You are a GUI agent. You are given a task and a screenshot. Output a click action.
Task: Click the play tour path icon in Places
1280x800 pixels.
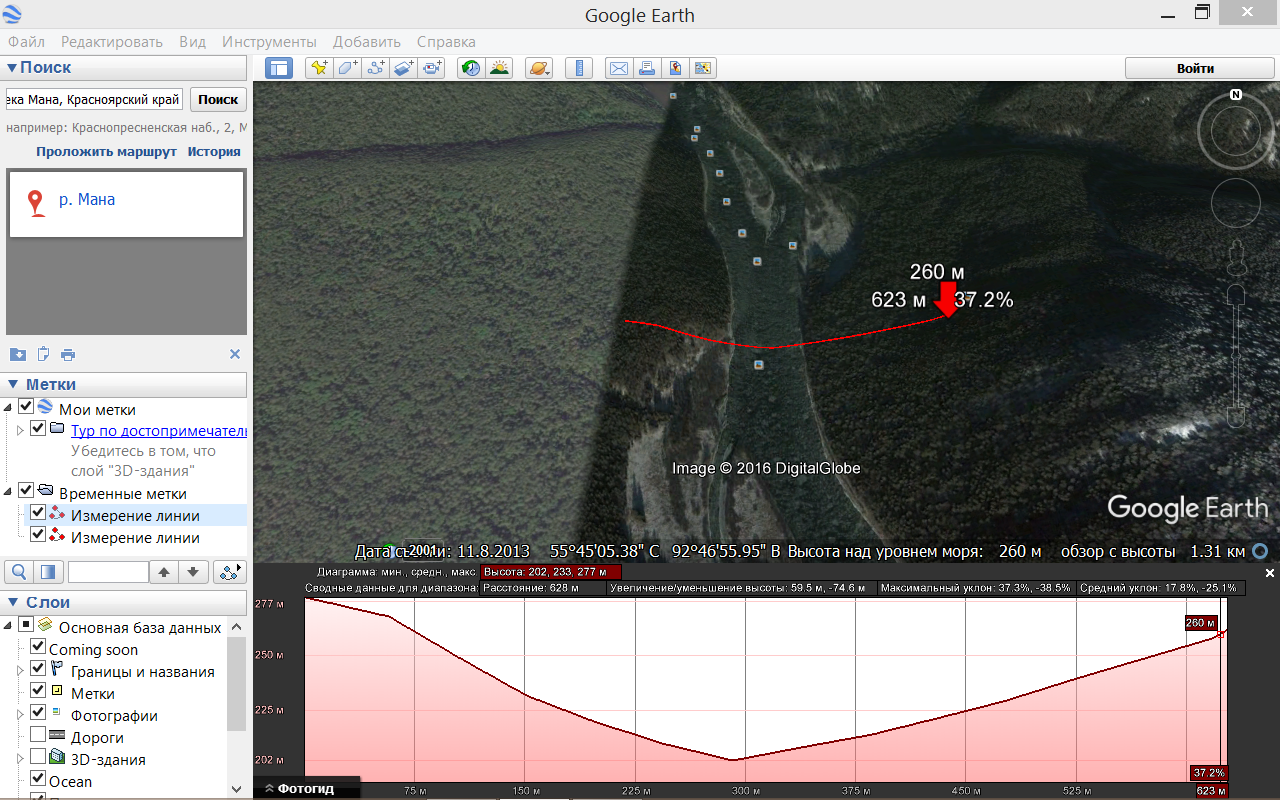click(231, 572)
